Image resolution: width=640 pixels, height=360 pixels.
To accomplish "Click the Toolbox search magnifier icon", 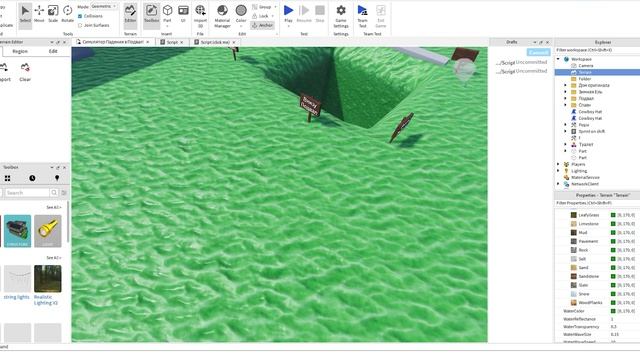I will (x=54, y=192).
